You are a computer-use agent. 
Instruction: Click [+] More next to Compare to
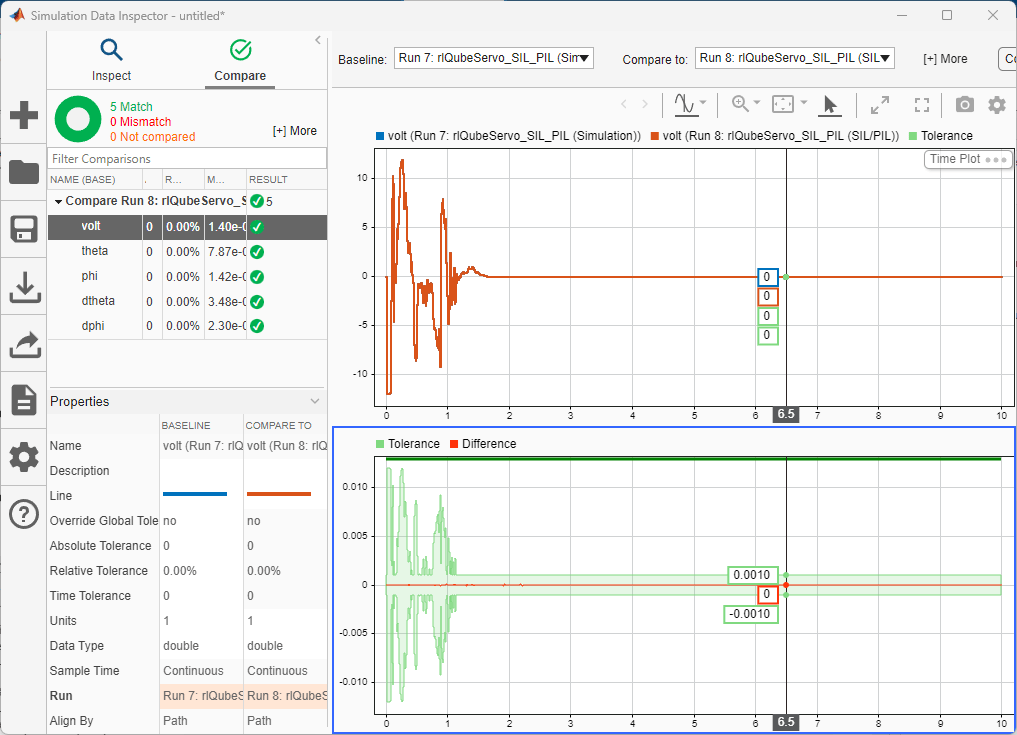coord(944,59)
